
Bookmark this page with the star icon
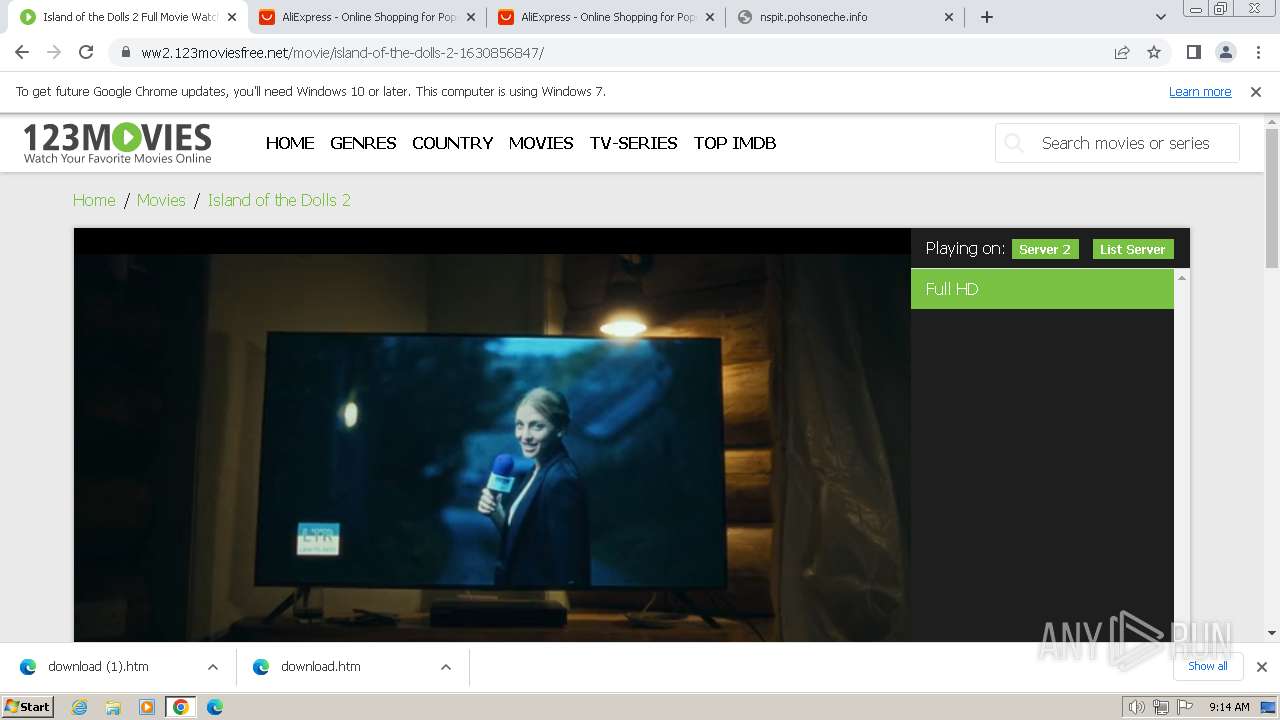pyautogui.click(x=1154, y=52)
